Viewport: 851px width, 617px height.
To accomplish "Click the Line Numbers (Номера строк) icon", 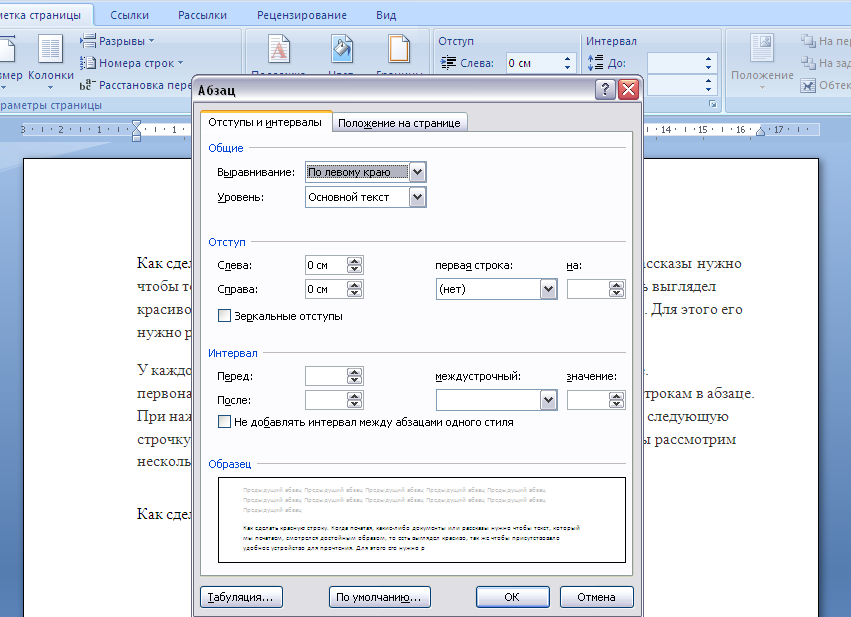I will click(x=88, y=63).
